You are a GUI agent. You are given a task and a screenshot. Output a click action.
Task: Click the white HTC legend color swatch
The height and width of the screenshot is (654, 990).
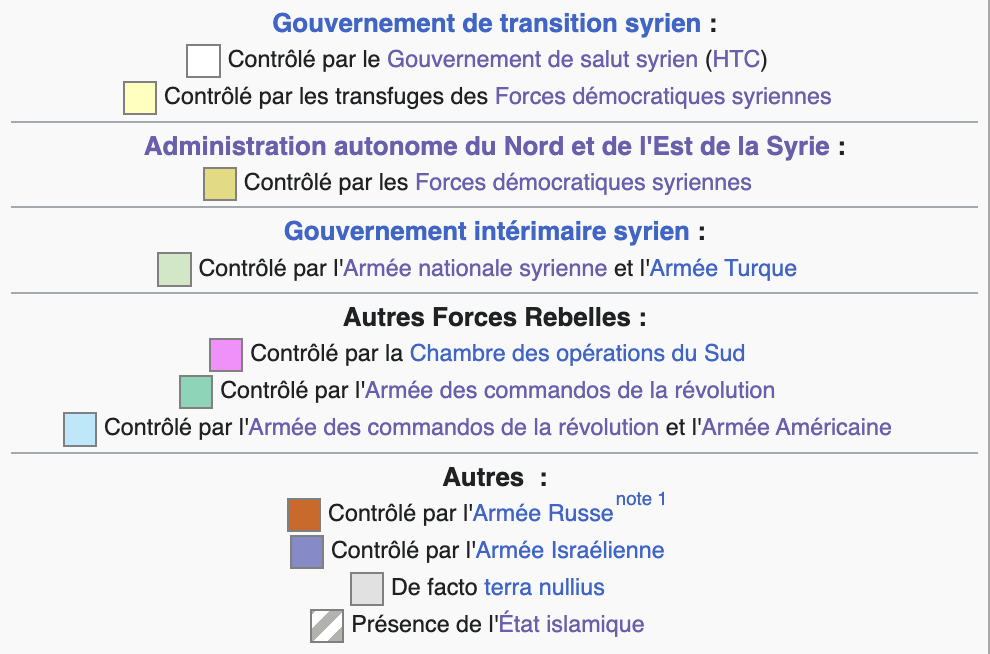[203, 60]
